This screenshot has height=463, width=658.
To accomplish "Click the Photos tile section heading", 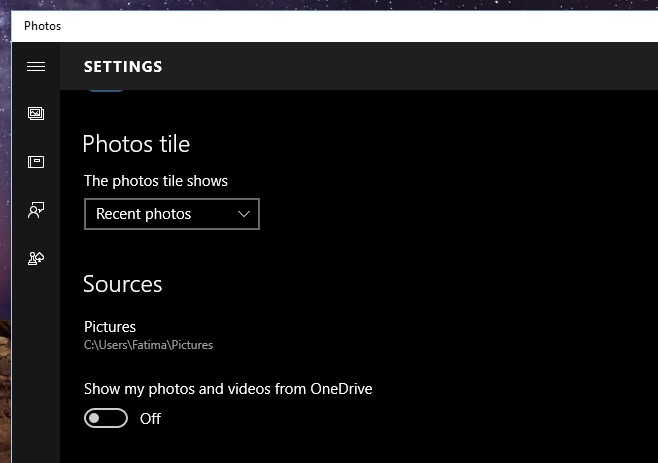I will pos(136,144).
